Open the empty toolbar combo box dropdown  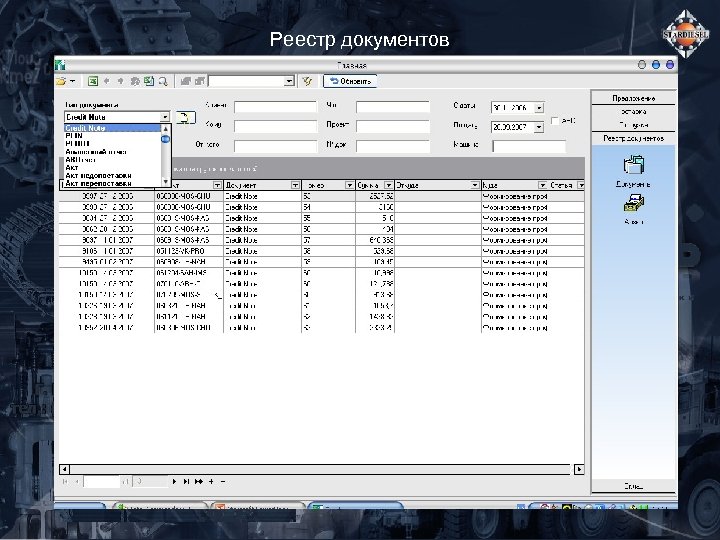(289, 81)
